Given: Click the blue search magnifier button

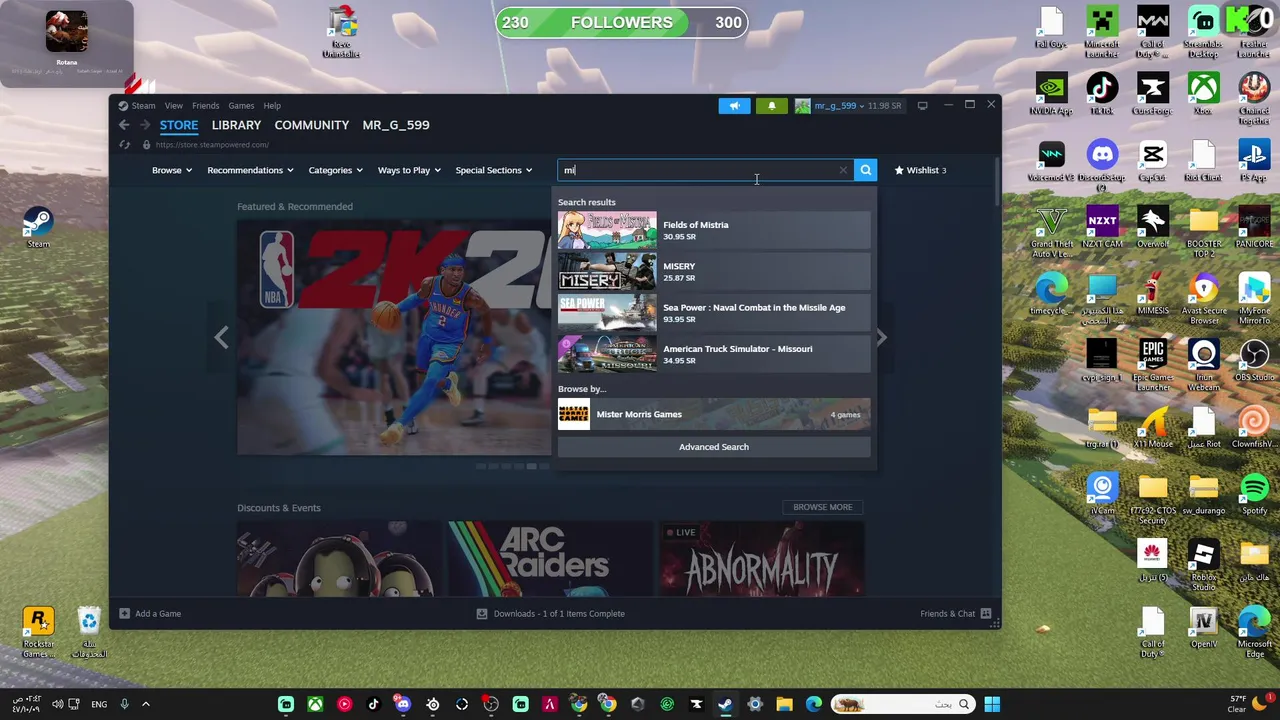Looking at the screenshot, I should tap(866, 170).
